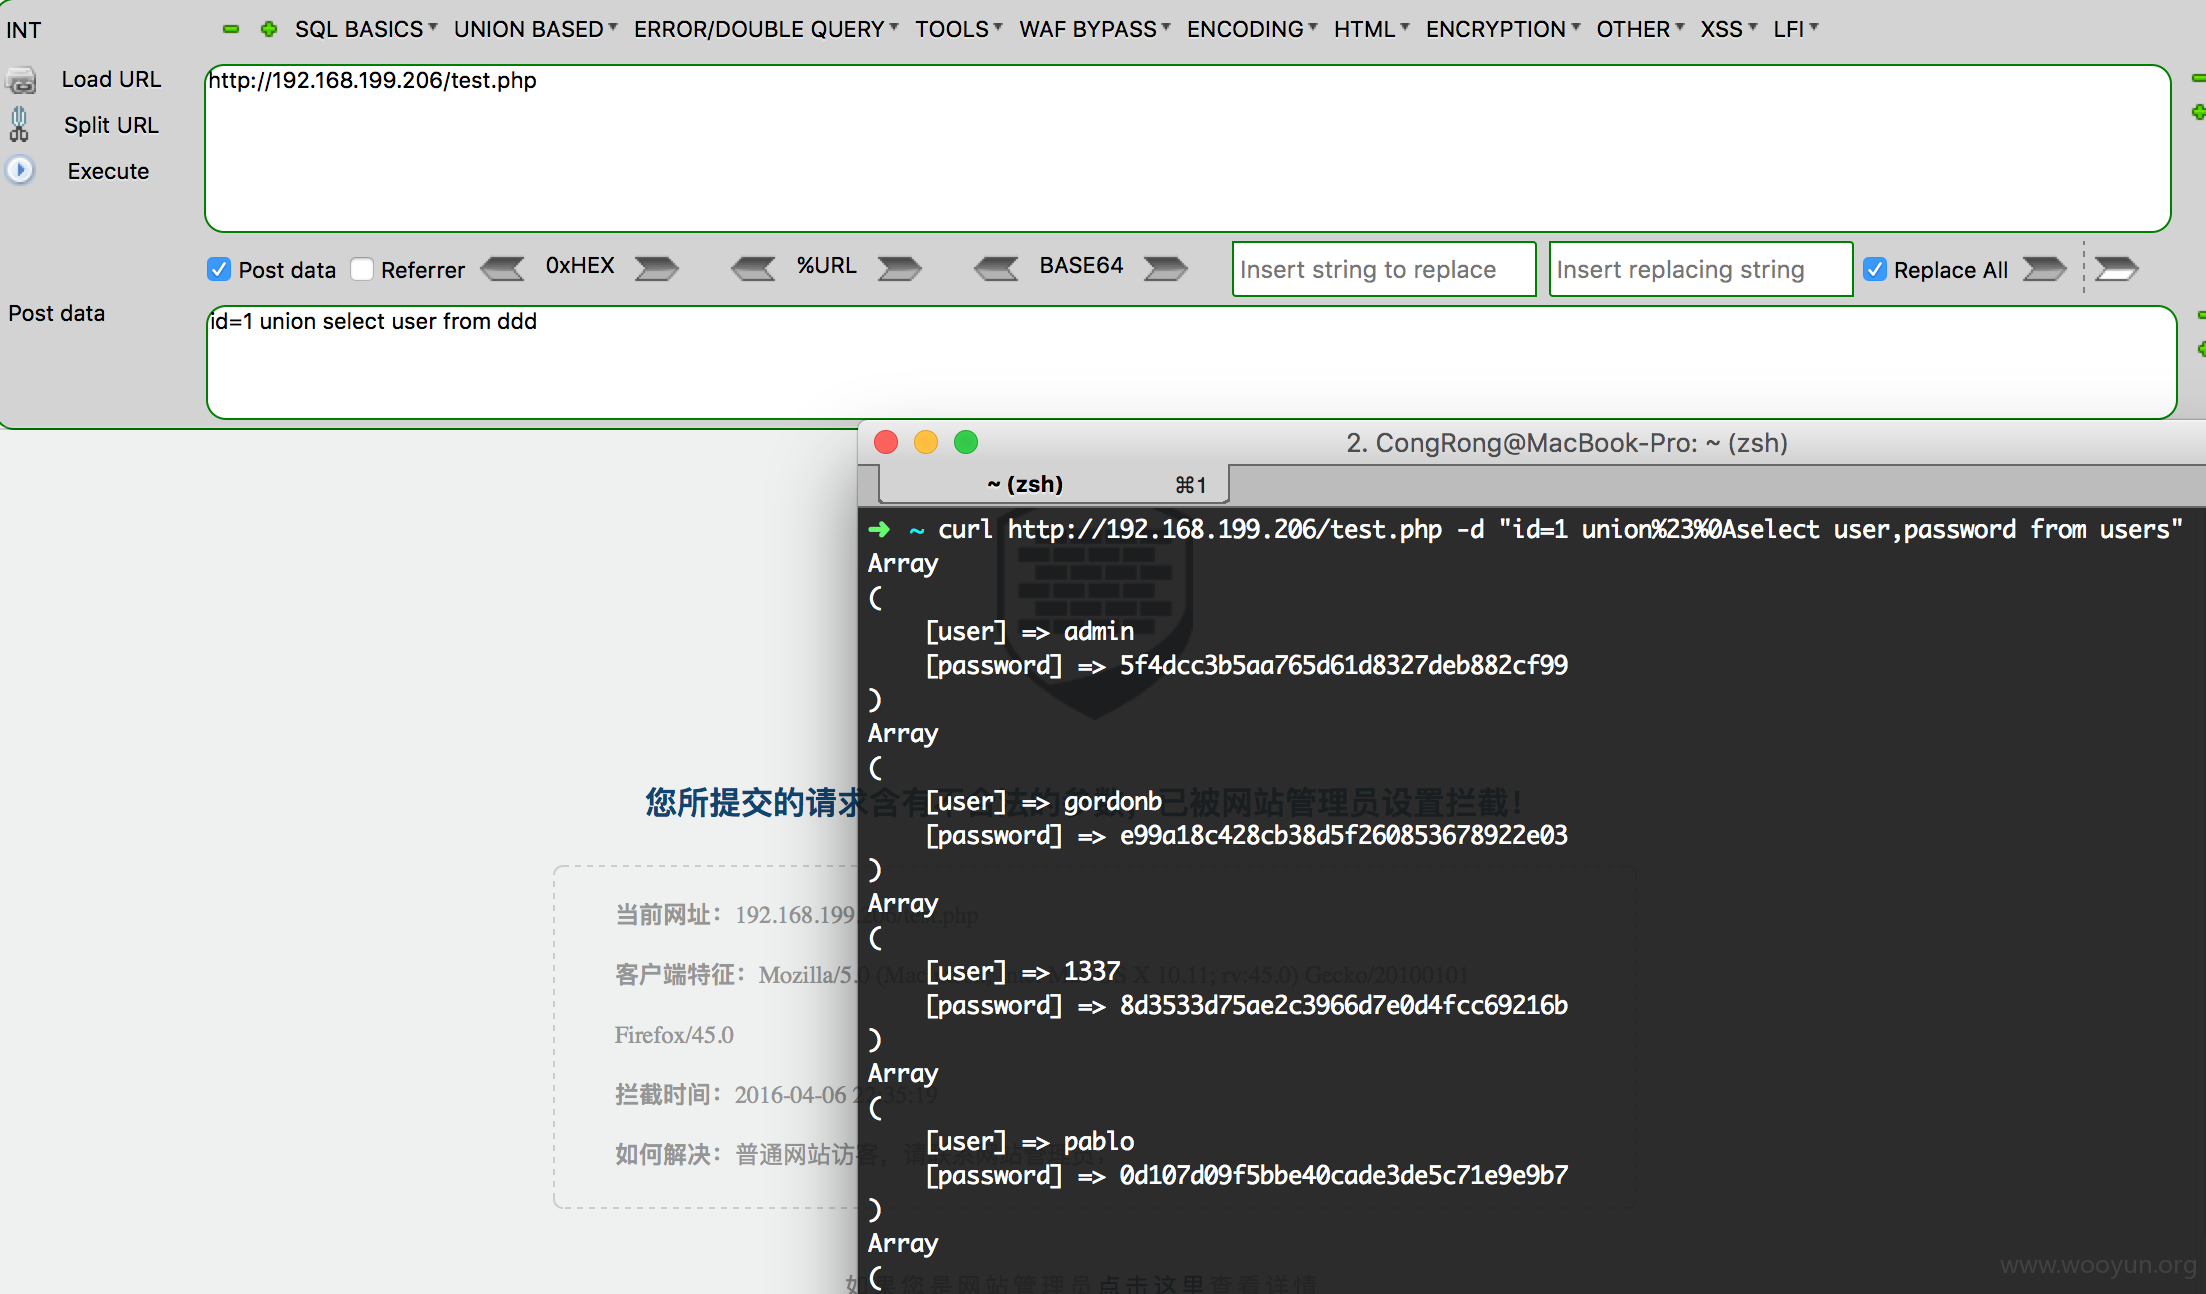The height and width of the screenshot is (1294, 2206).
Task: Click the Split URL label button
Action: 111,125
